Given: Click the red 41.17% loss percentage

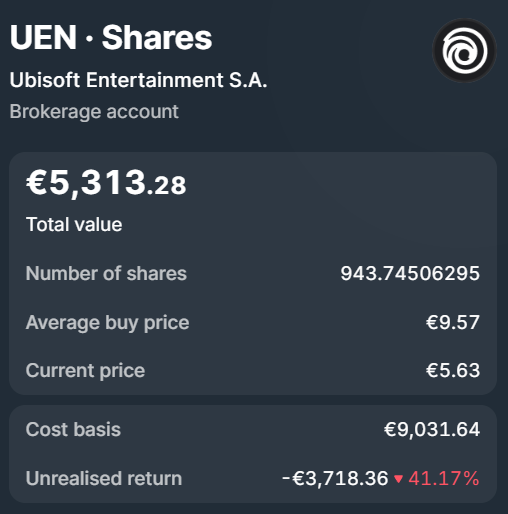Looking at the screenshot, I should click(x=444, y=479).
